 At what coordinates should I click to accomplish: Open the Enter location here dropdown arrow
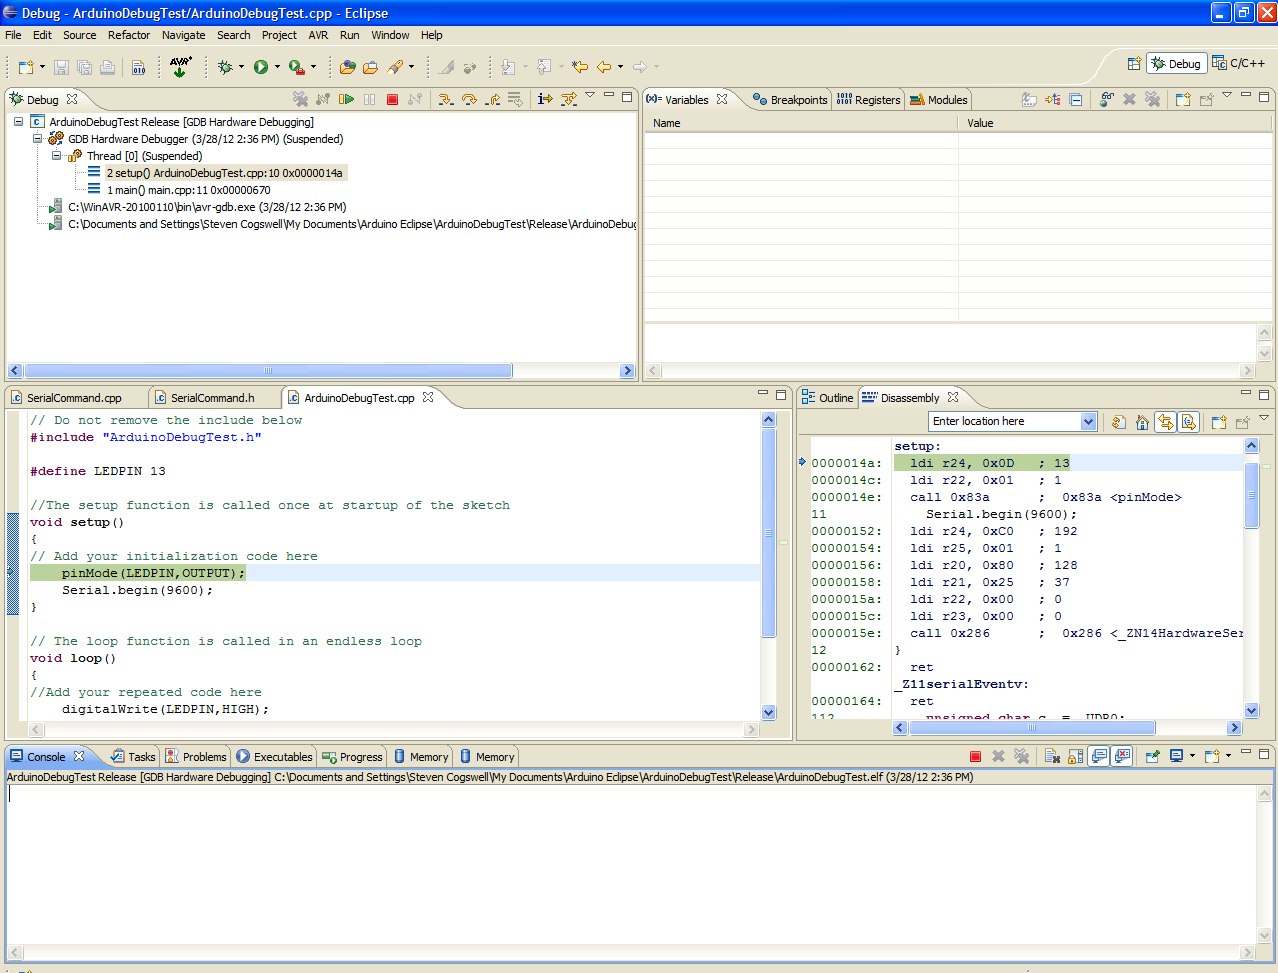coord(1088,422)
